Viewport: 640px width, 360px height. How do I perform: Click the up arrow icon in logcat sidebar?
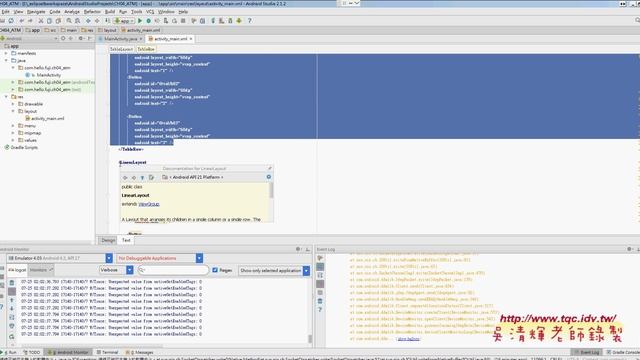12,300
